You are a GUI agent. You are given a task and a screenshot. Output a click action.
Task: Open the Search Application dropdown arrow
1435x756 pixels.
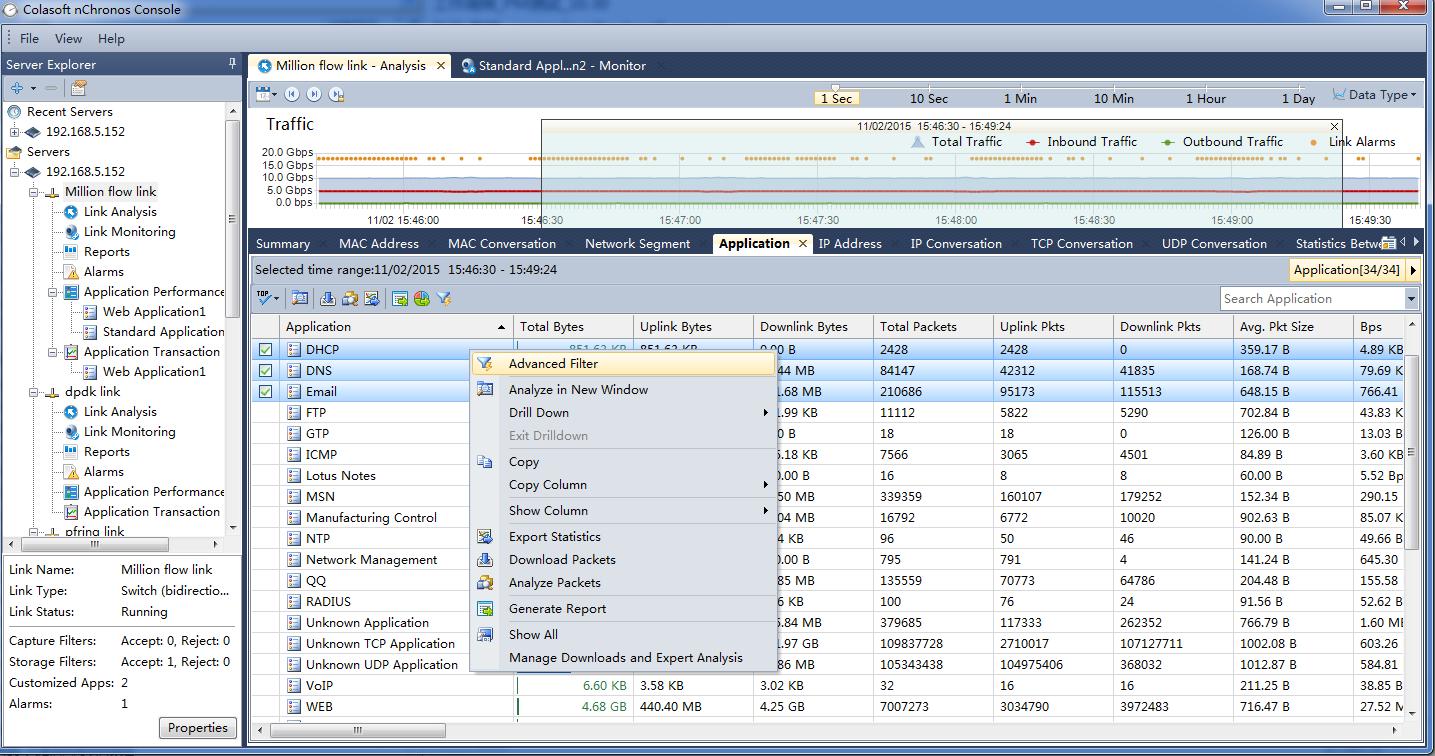(x=1411, y=298)
